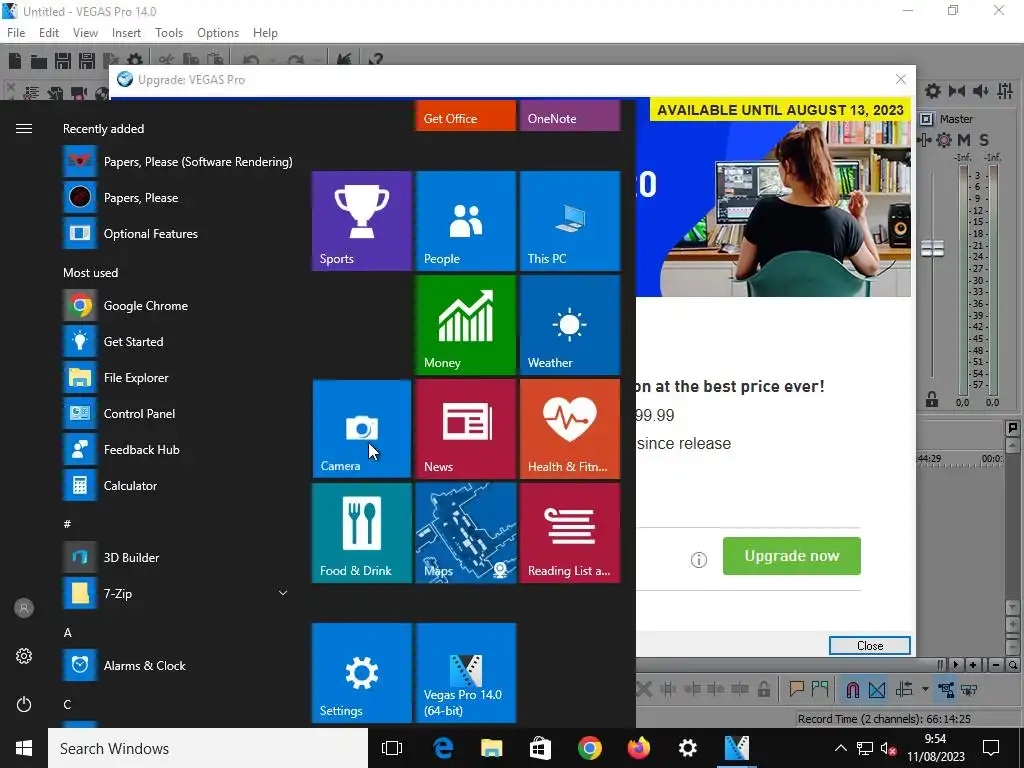Click the timeline zoom in plus button
The width and height of the screenshot is (1024, 768).
[972, 665]
